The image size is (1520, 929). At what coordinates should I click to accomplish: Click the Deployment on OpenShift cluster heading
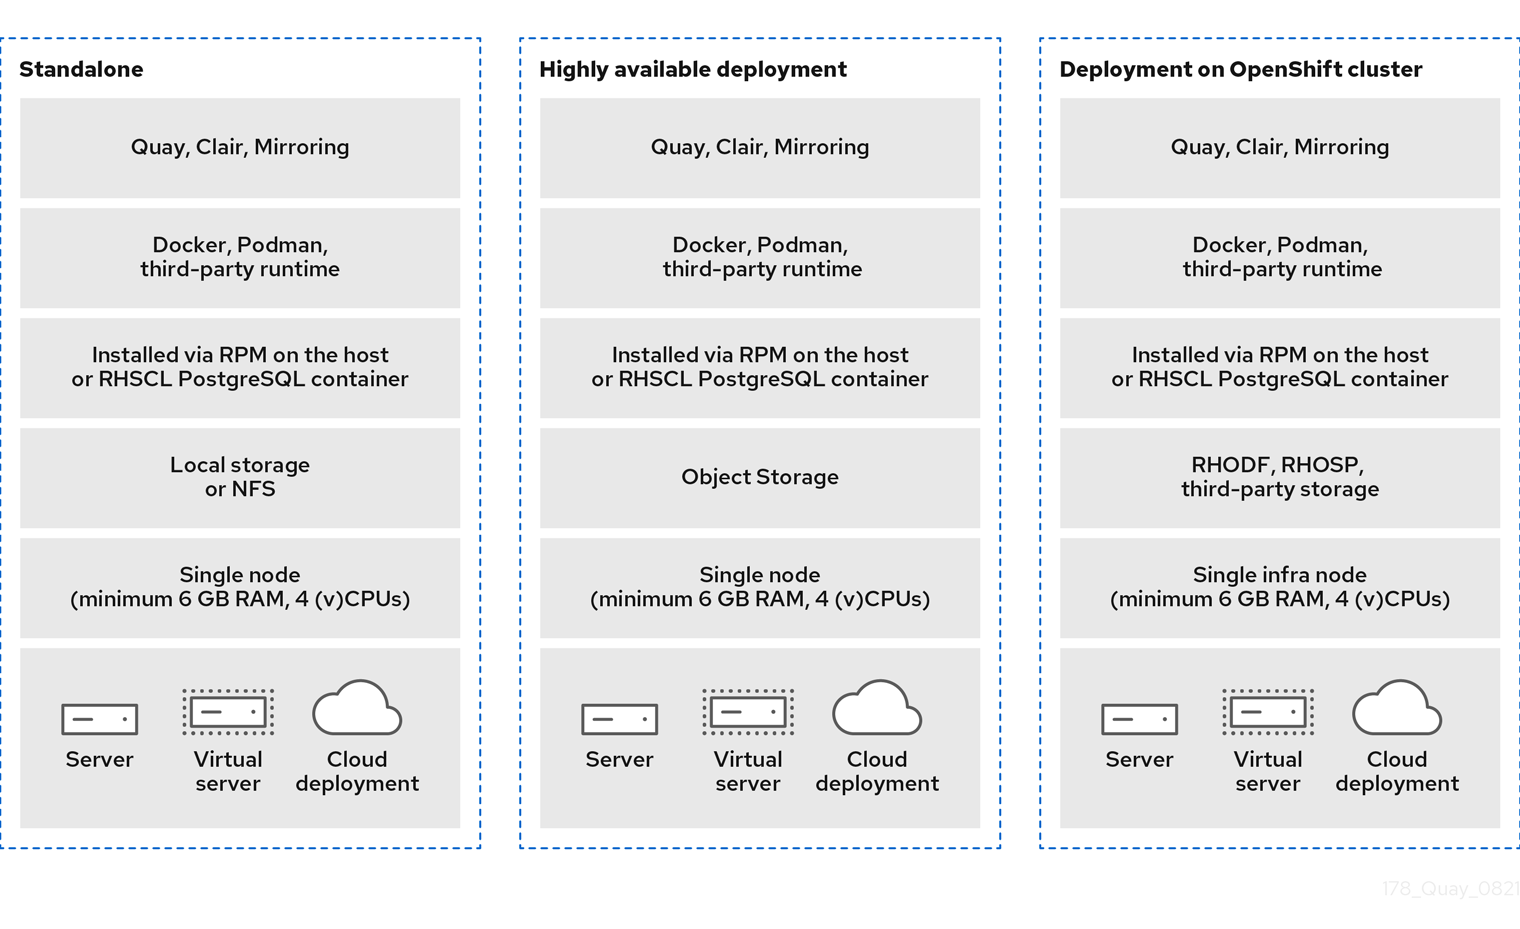pyautogui.click(x=1240, y=69)
